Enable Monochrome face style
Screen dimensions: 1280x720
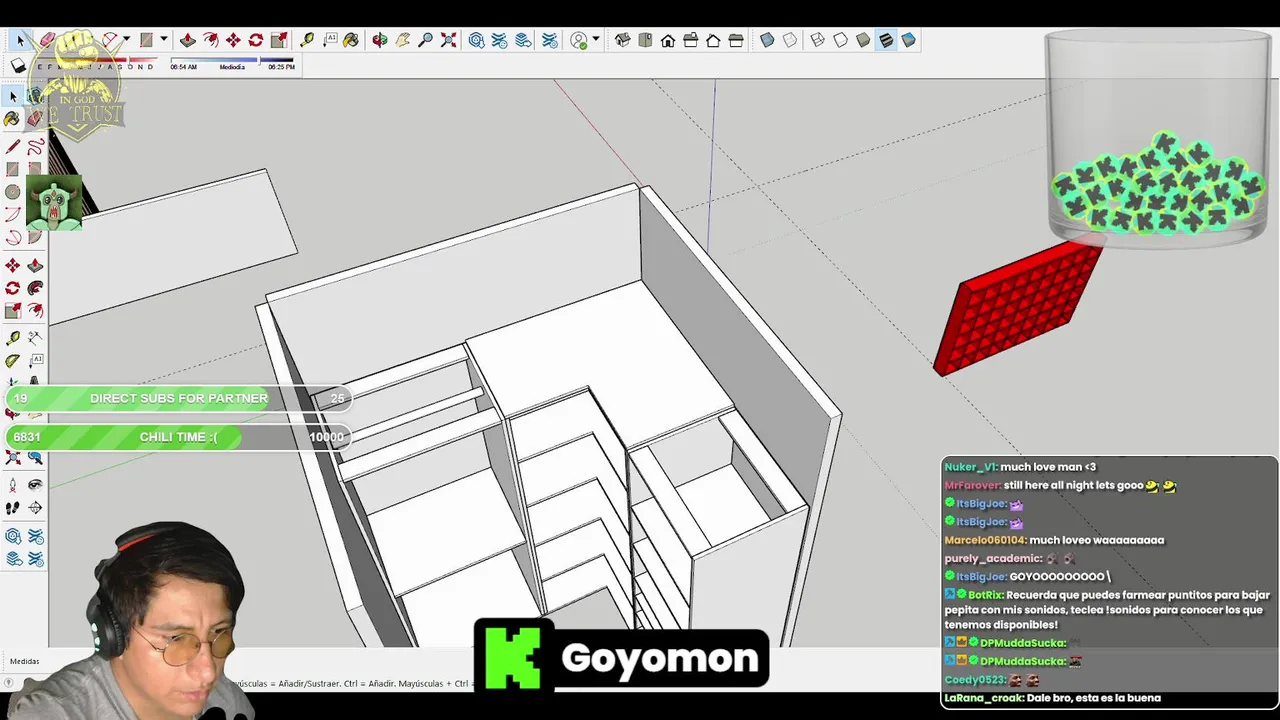[x=908, y=40]
